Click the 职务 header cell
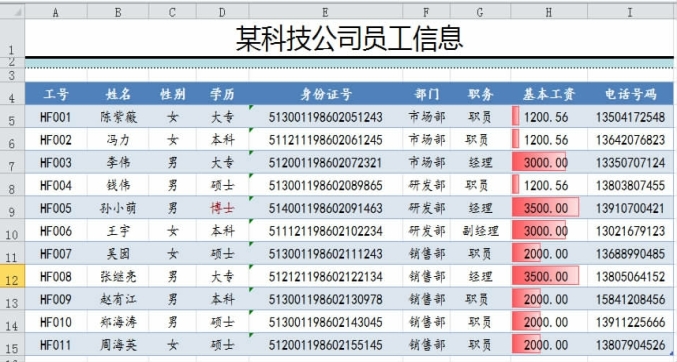The width and height of the screenshot is (677, 362). point(480,94)
